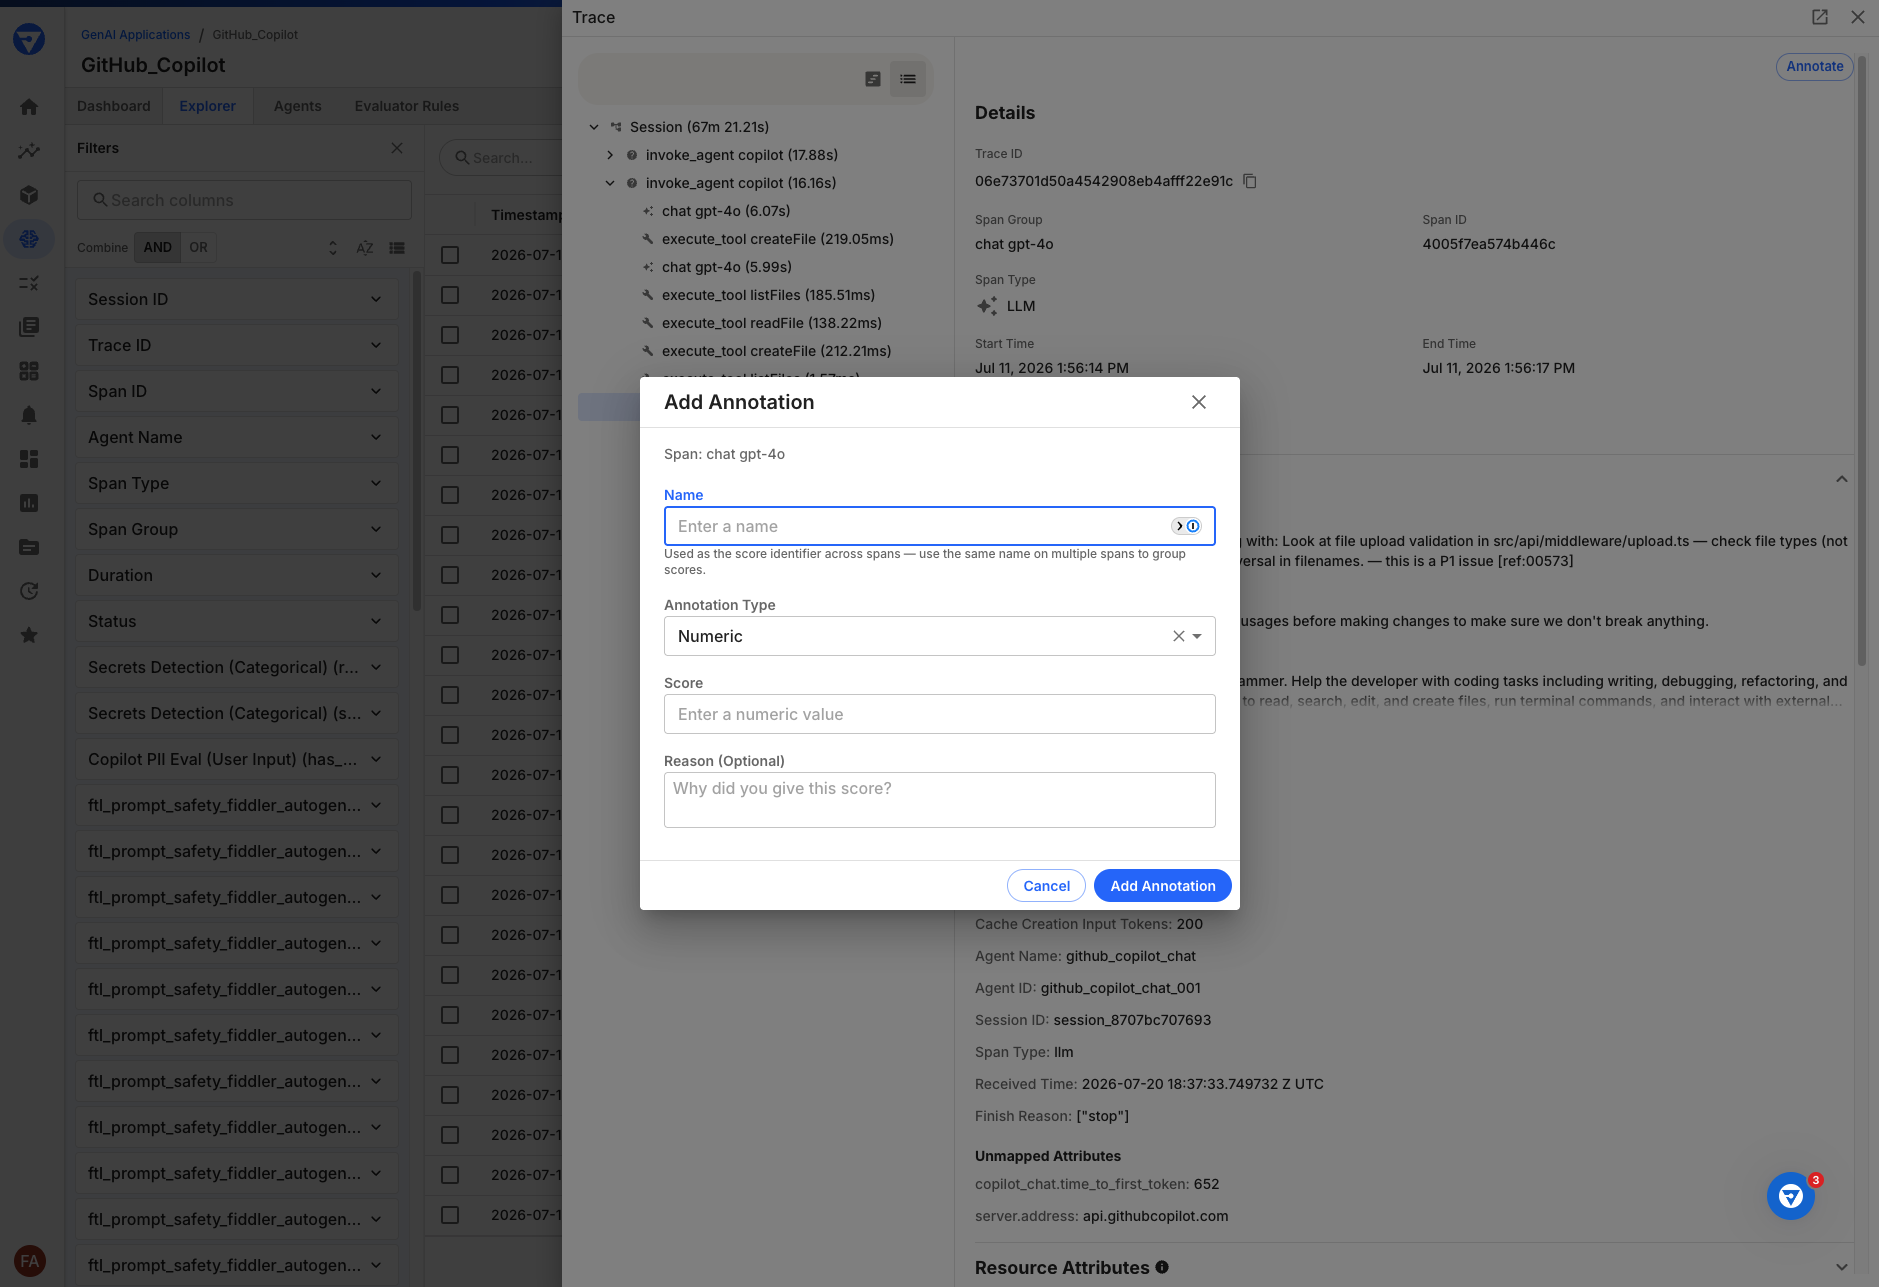
Task: Switch to timeline view in trace tree
Action: click(873, 79)
